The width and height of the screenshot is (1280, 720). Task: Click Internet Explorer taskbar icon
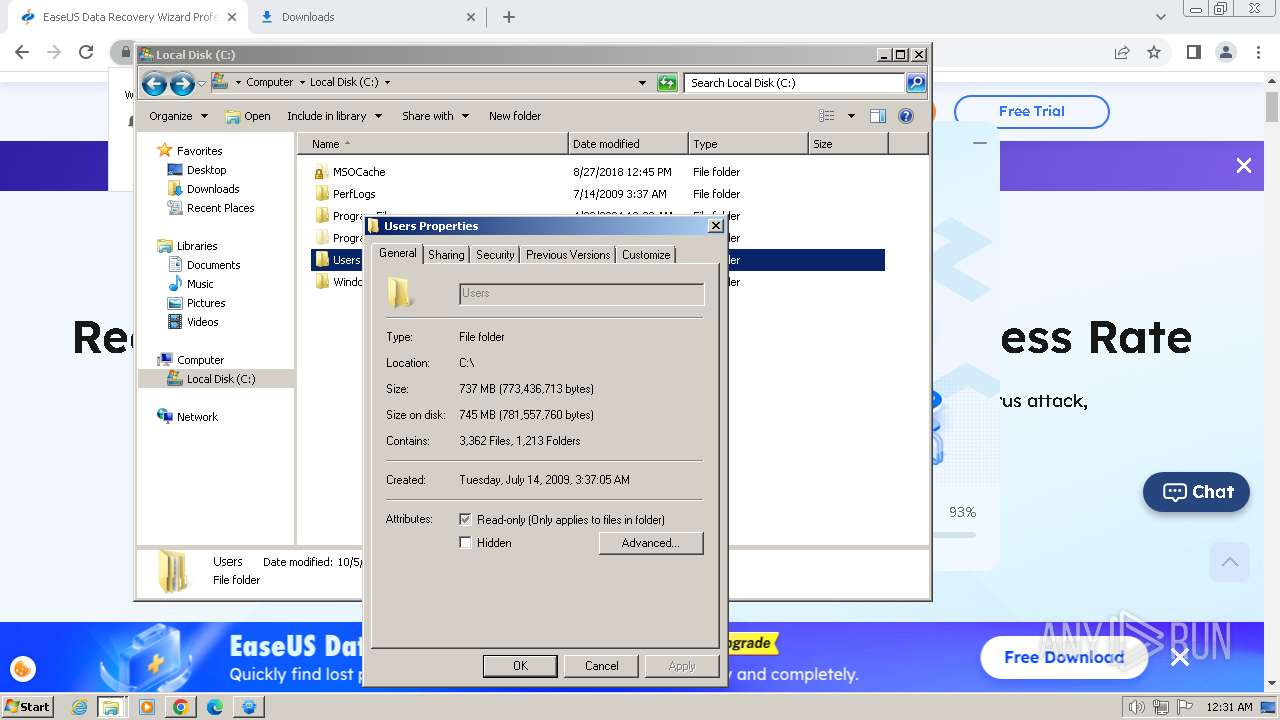click(80, 707)
